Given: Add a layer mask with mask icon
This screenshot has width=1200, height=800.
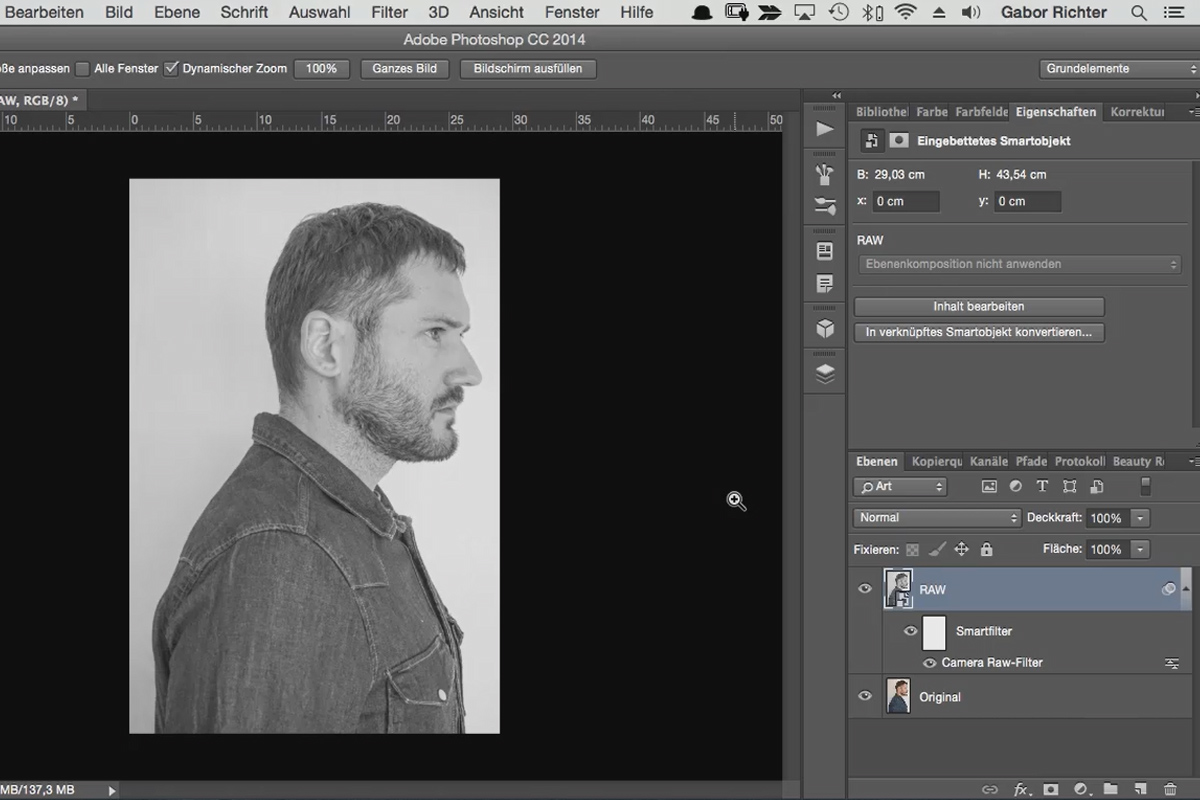Looking at the screenshot, I should [1050, 789].
